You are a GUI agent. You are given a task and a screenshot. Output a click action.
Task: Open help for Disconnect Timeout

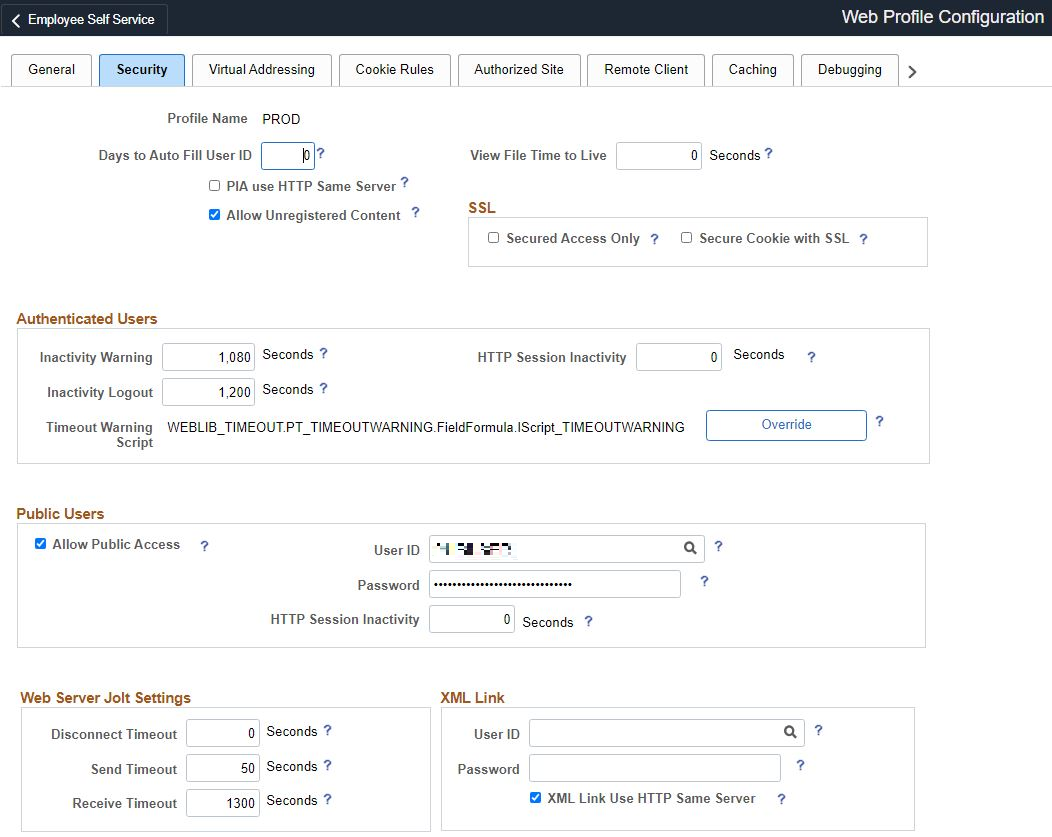coord(327,730)
